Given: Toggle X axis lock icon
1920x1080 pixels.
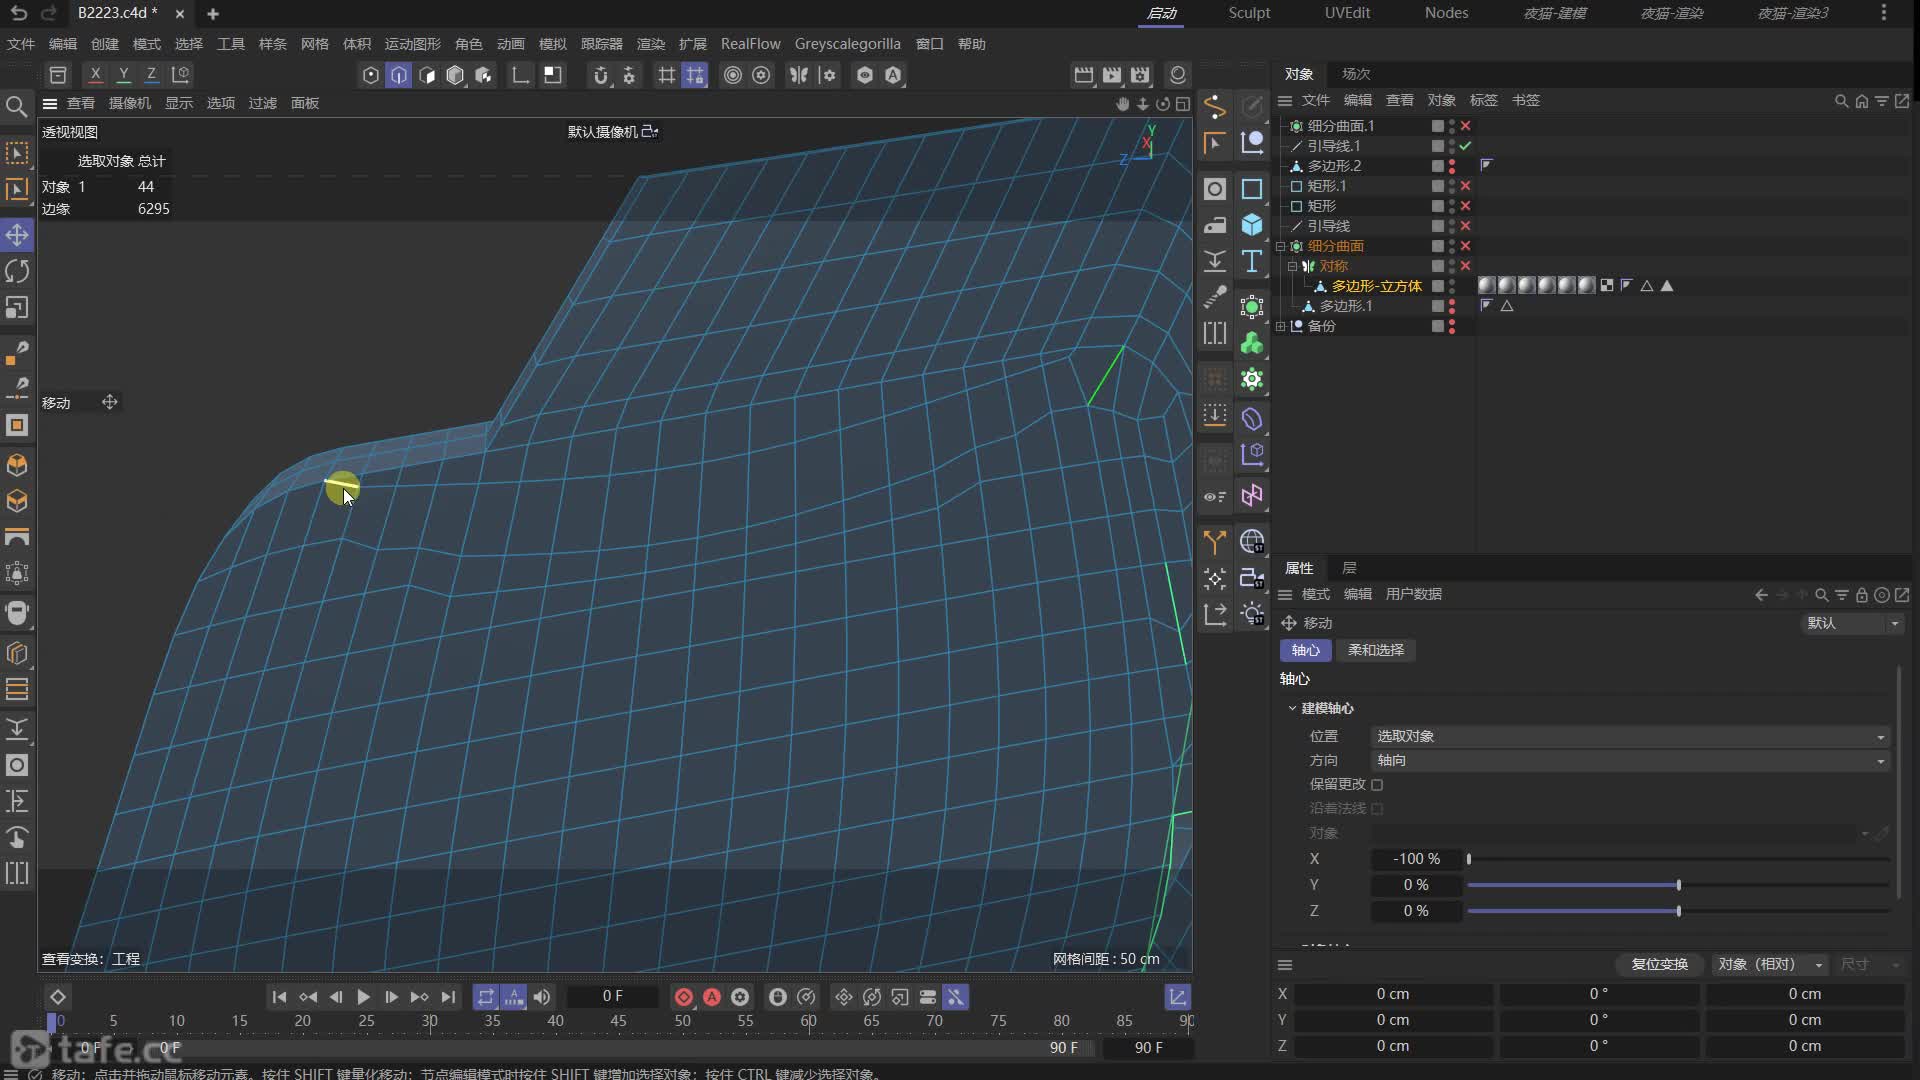Looking at the screenshot, I should point(95,74).
